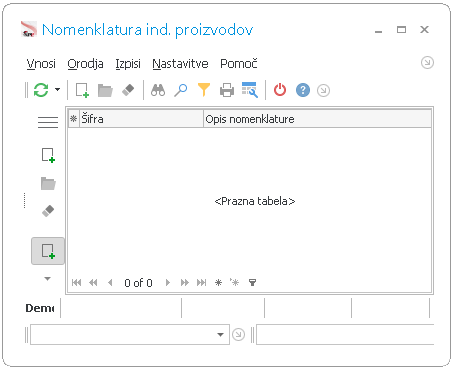This screenshot has width=453, height=369.
Task: Close the Nomenklatura ind. proizvodov window
Action: (424, 30)
